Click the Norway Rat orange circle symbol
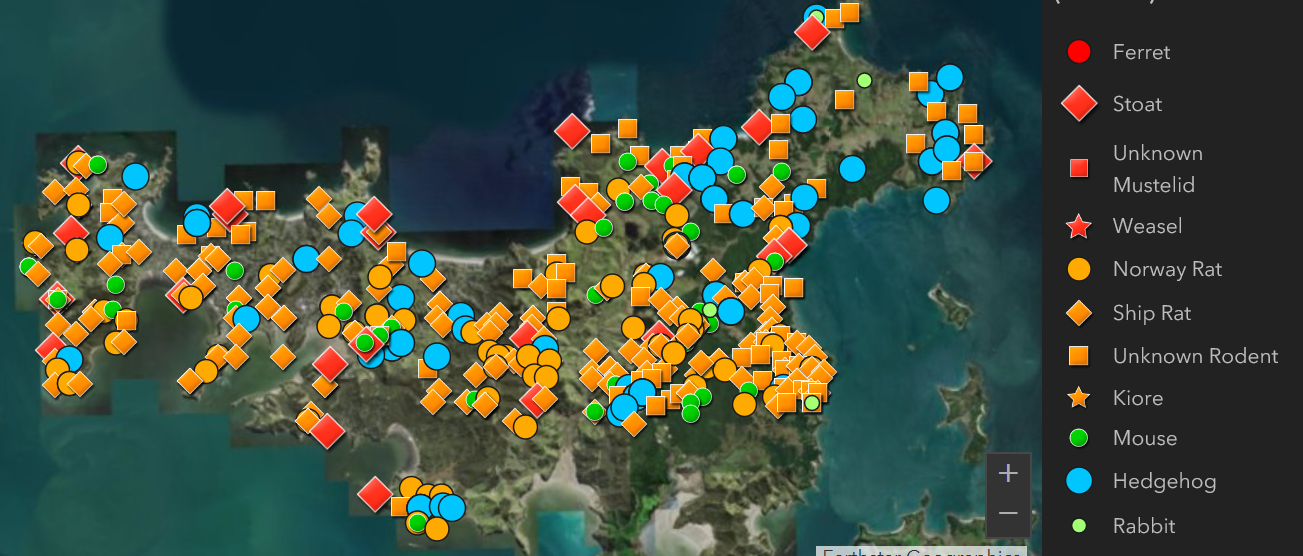 click(x=1078, y=269)
